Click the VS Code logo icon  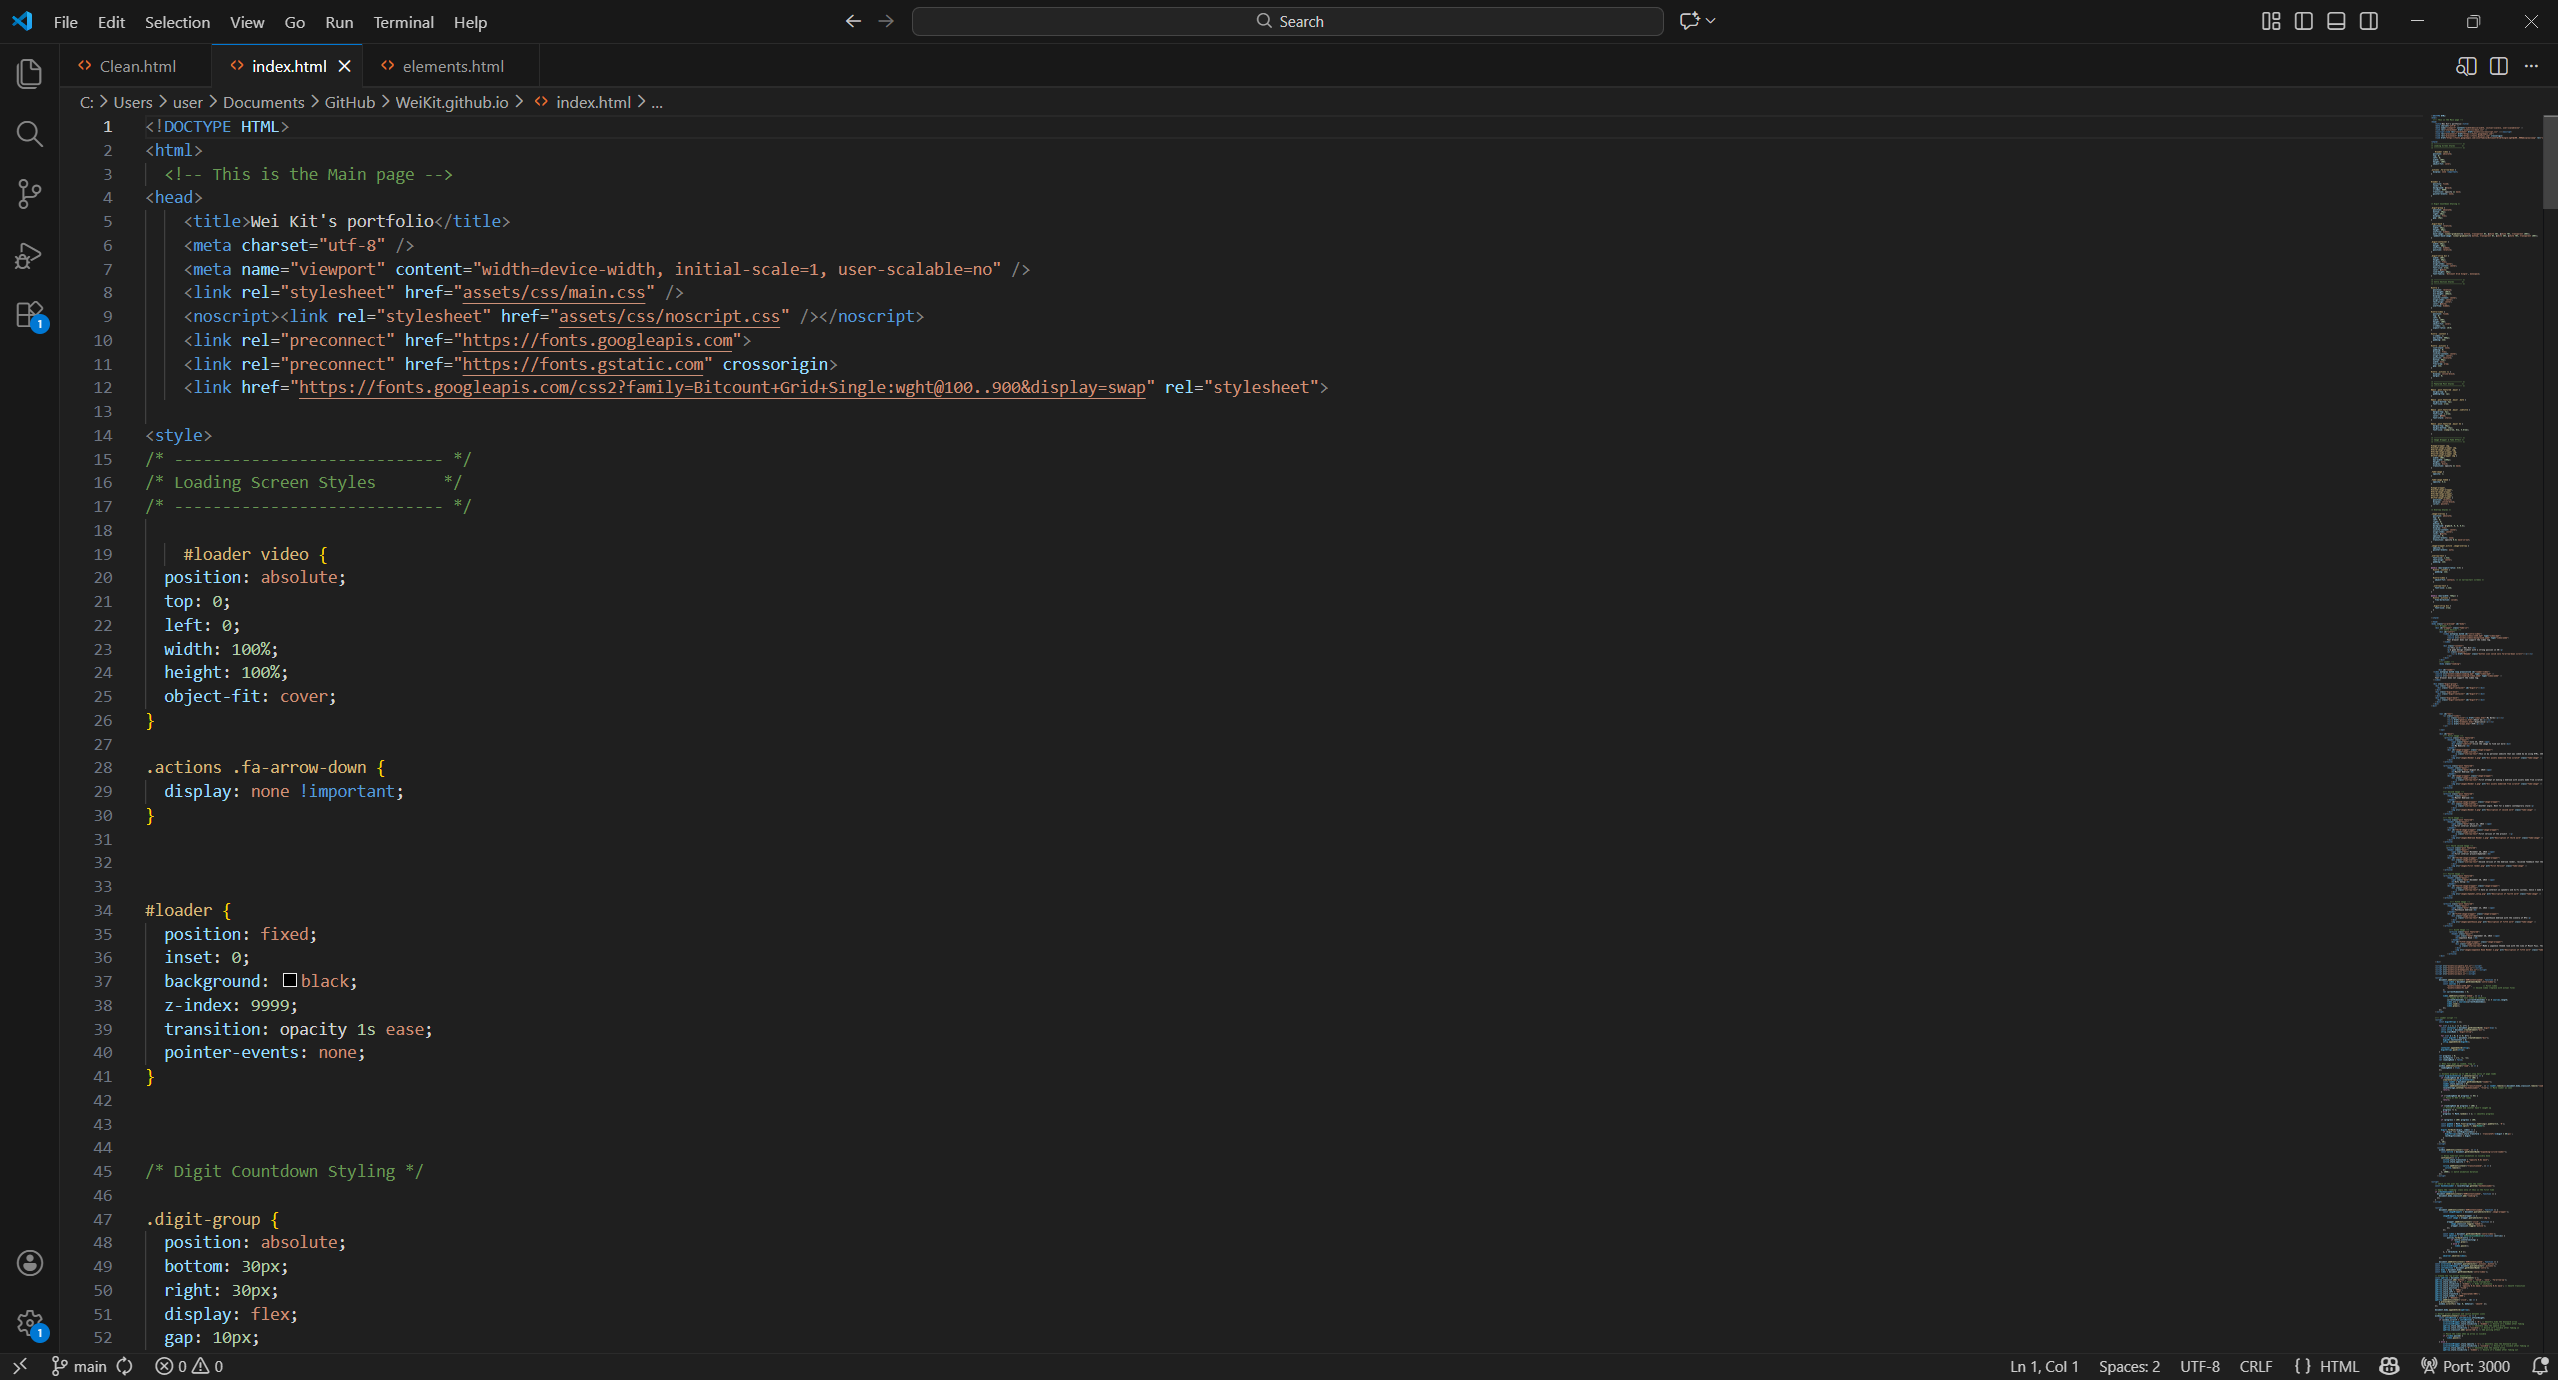point(22,21)
